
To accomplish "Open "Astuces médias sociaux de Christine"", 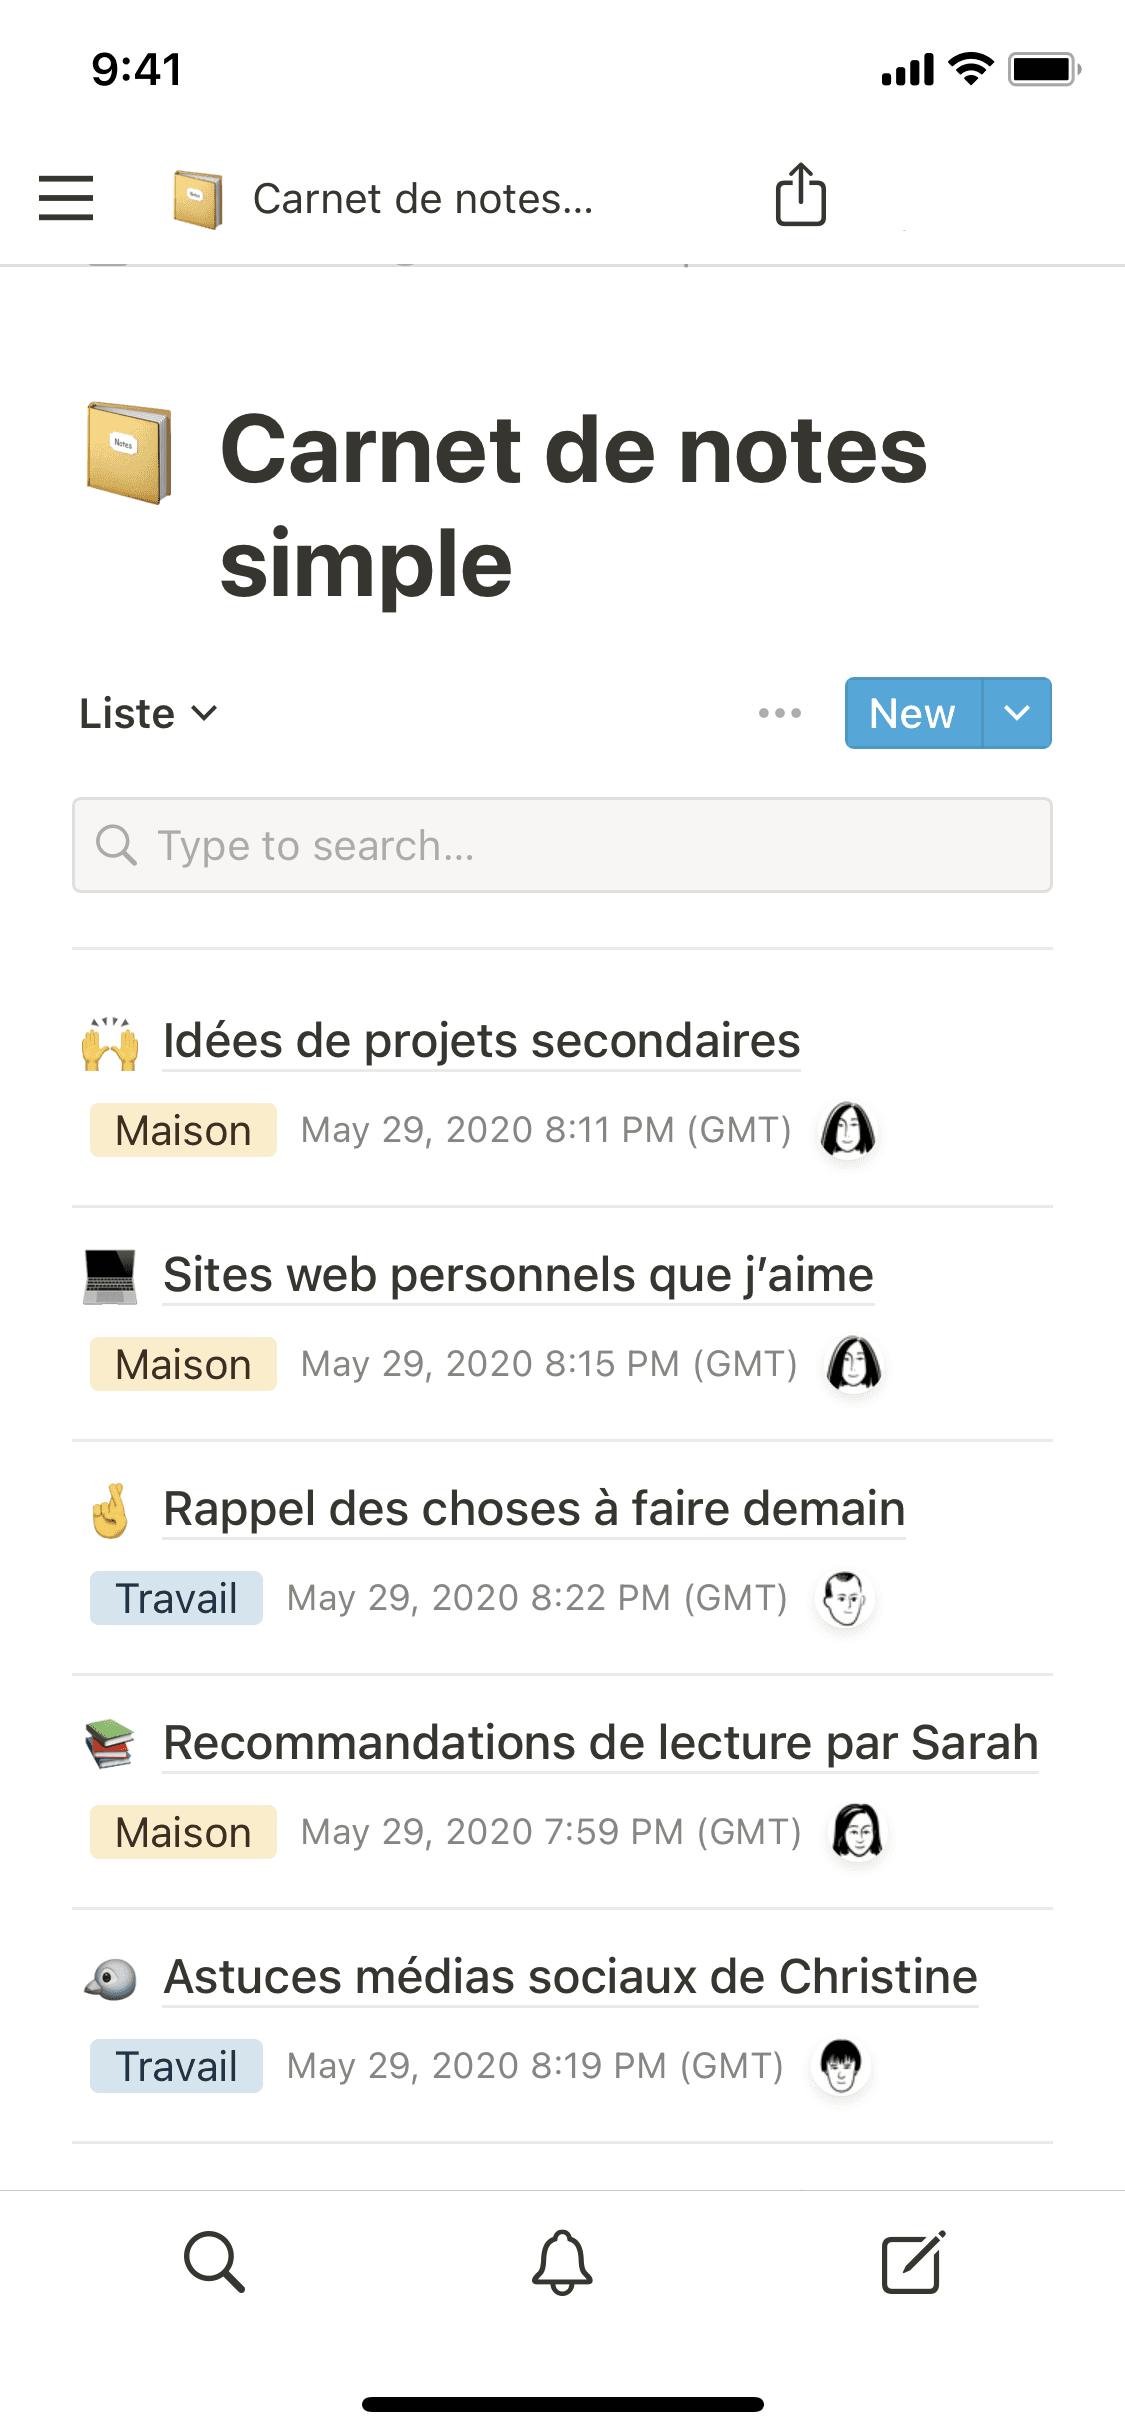I will click(x=570, y=1977).
